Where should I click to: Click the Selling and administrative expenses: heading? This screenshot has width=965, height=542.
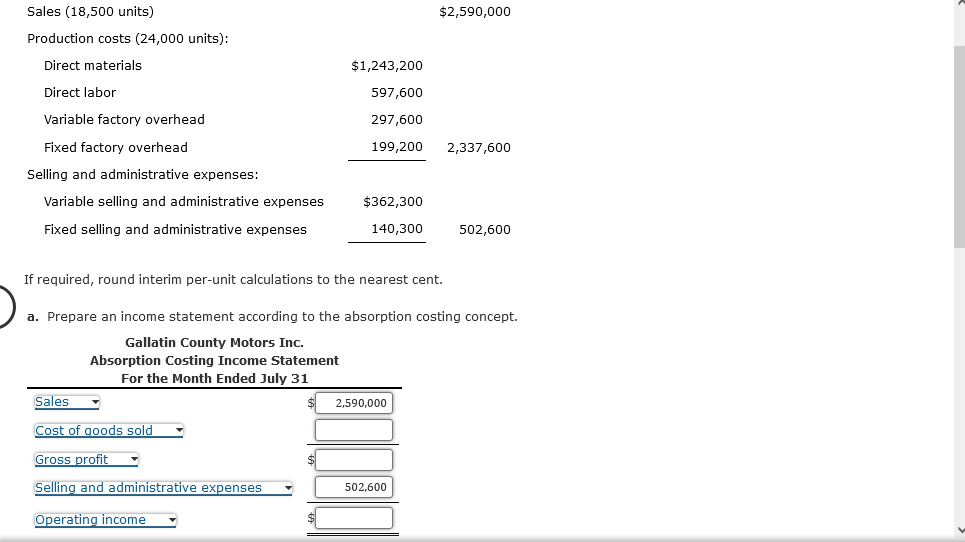click(x=143, y=175)
